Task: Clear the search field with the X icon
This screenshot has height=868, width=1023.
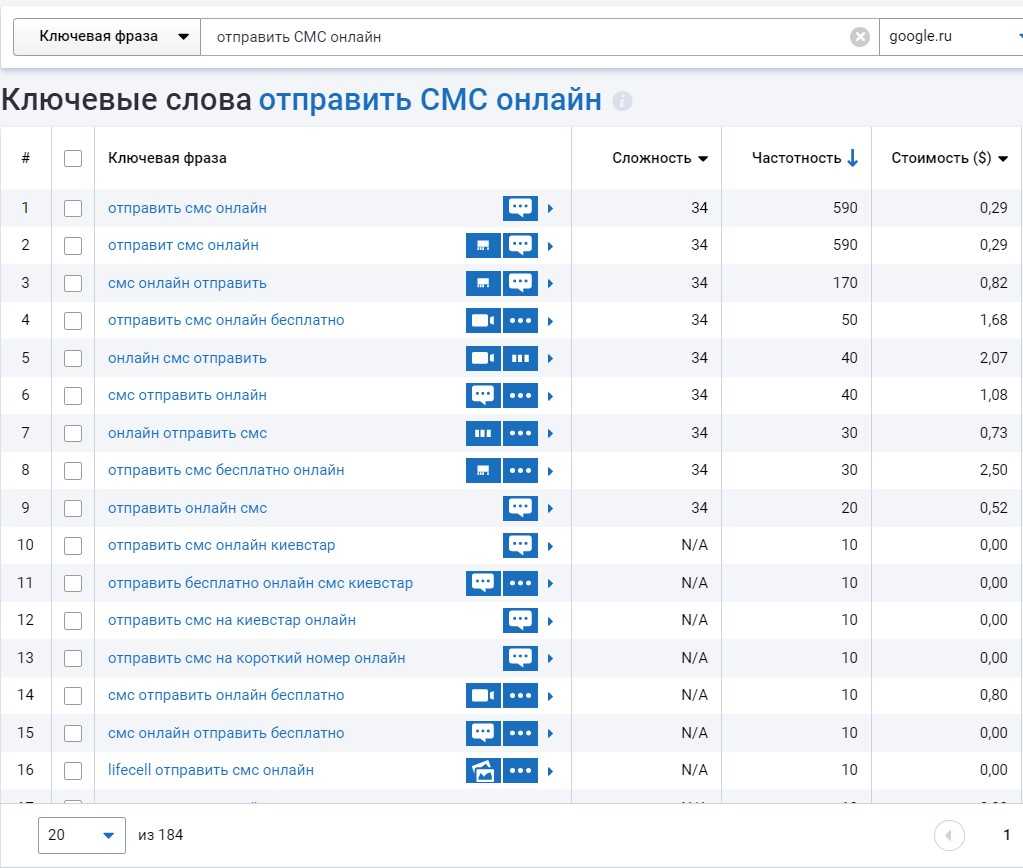Action: [860, 37]
